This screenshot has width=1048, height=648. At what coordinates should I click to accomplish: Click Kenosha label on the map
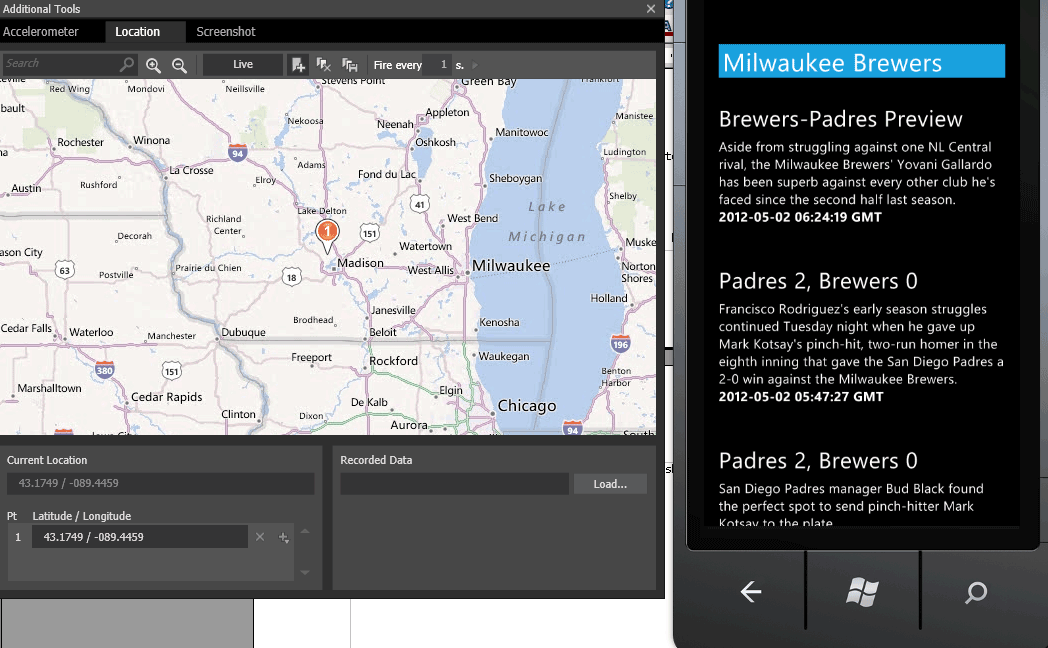[x=499, y=322]
